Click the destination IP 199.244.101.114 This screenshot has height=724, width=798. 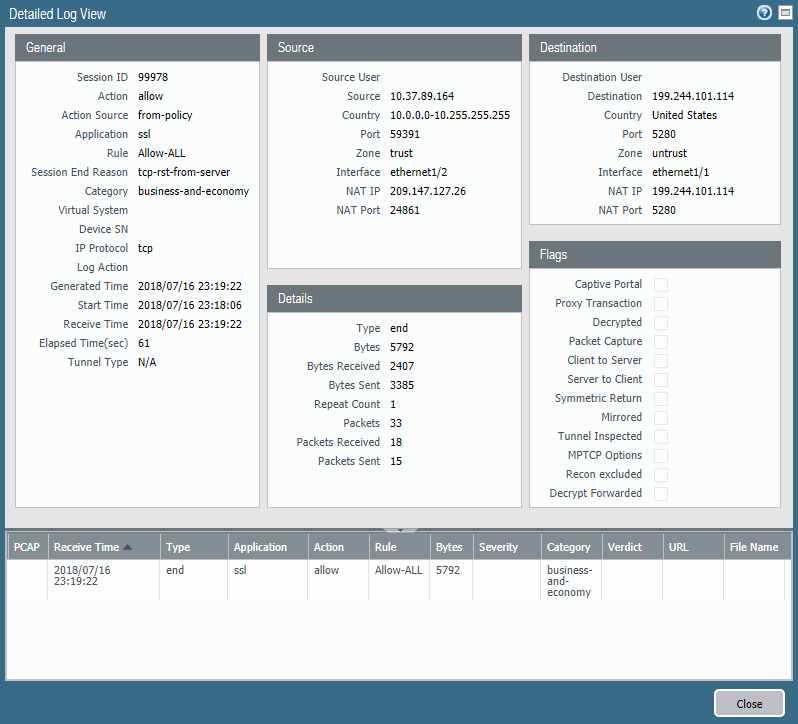click(693, 96)
